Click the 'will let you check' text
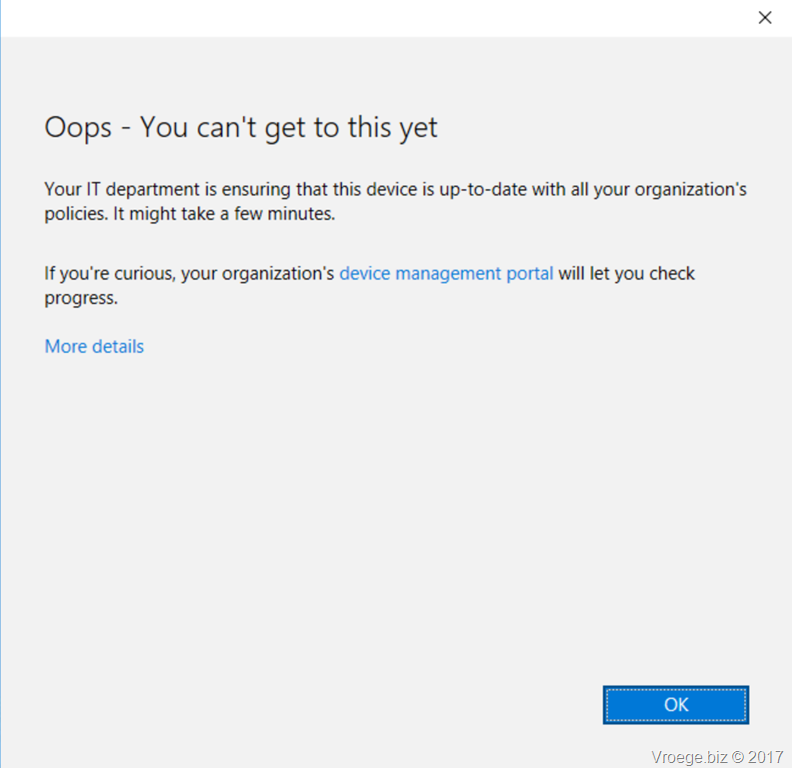792x768 pixels. (x=626, y=273)
